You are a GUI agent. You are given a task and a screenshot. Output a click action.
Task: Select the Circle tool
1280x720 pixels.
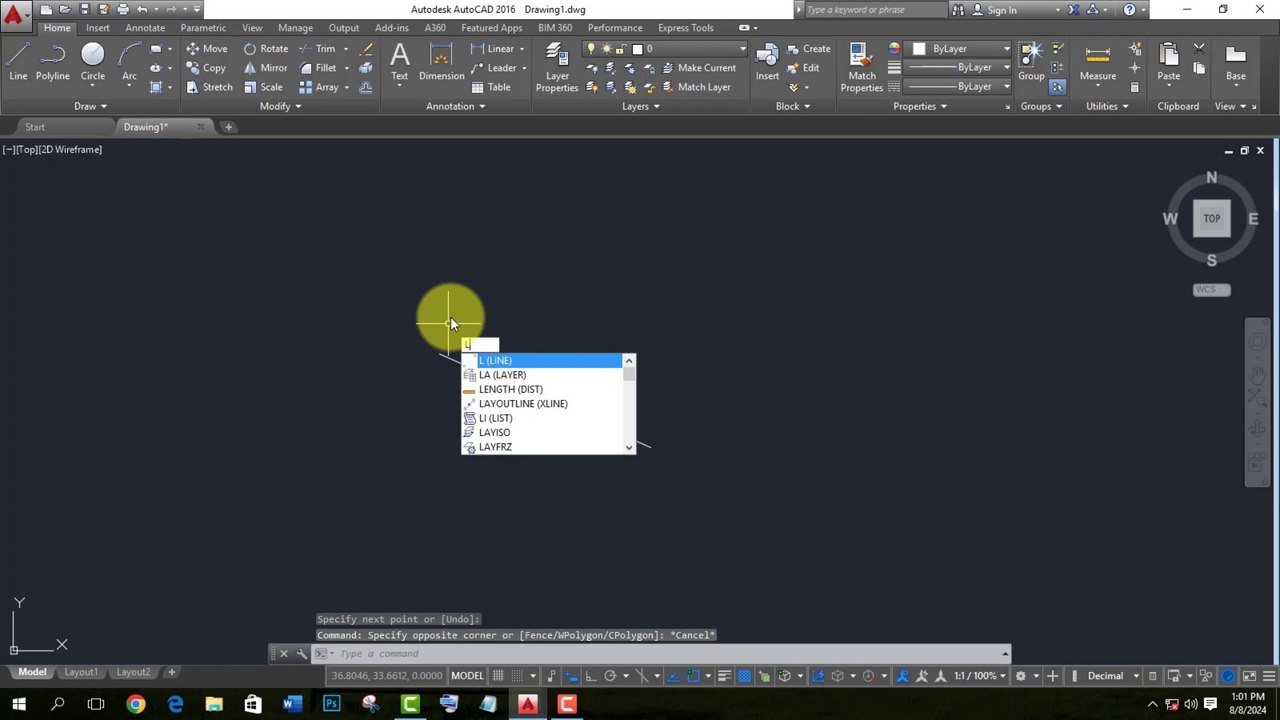(92, 63)
